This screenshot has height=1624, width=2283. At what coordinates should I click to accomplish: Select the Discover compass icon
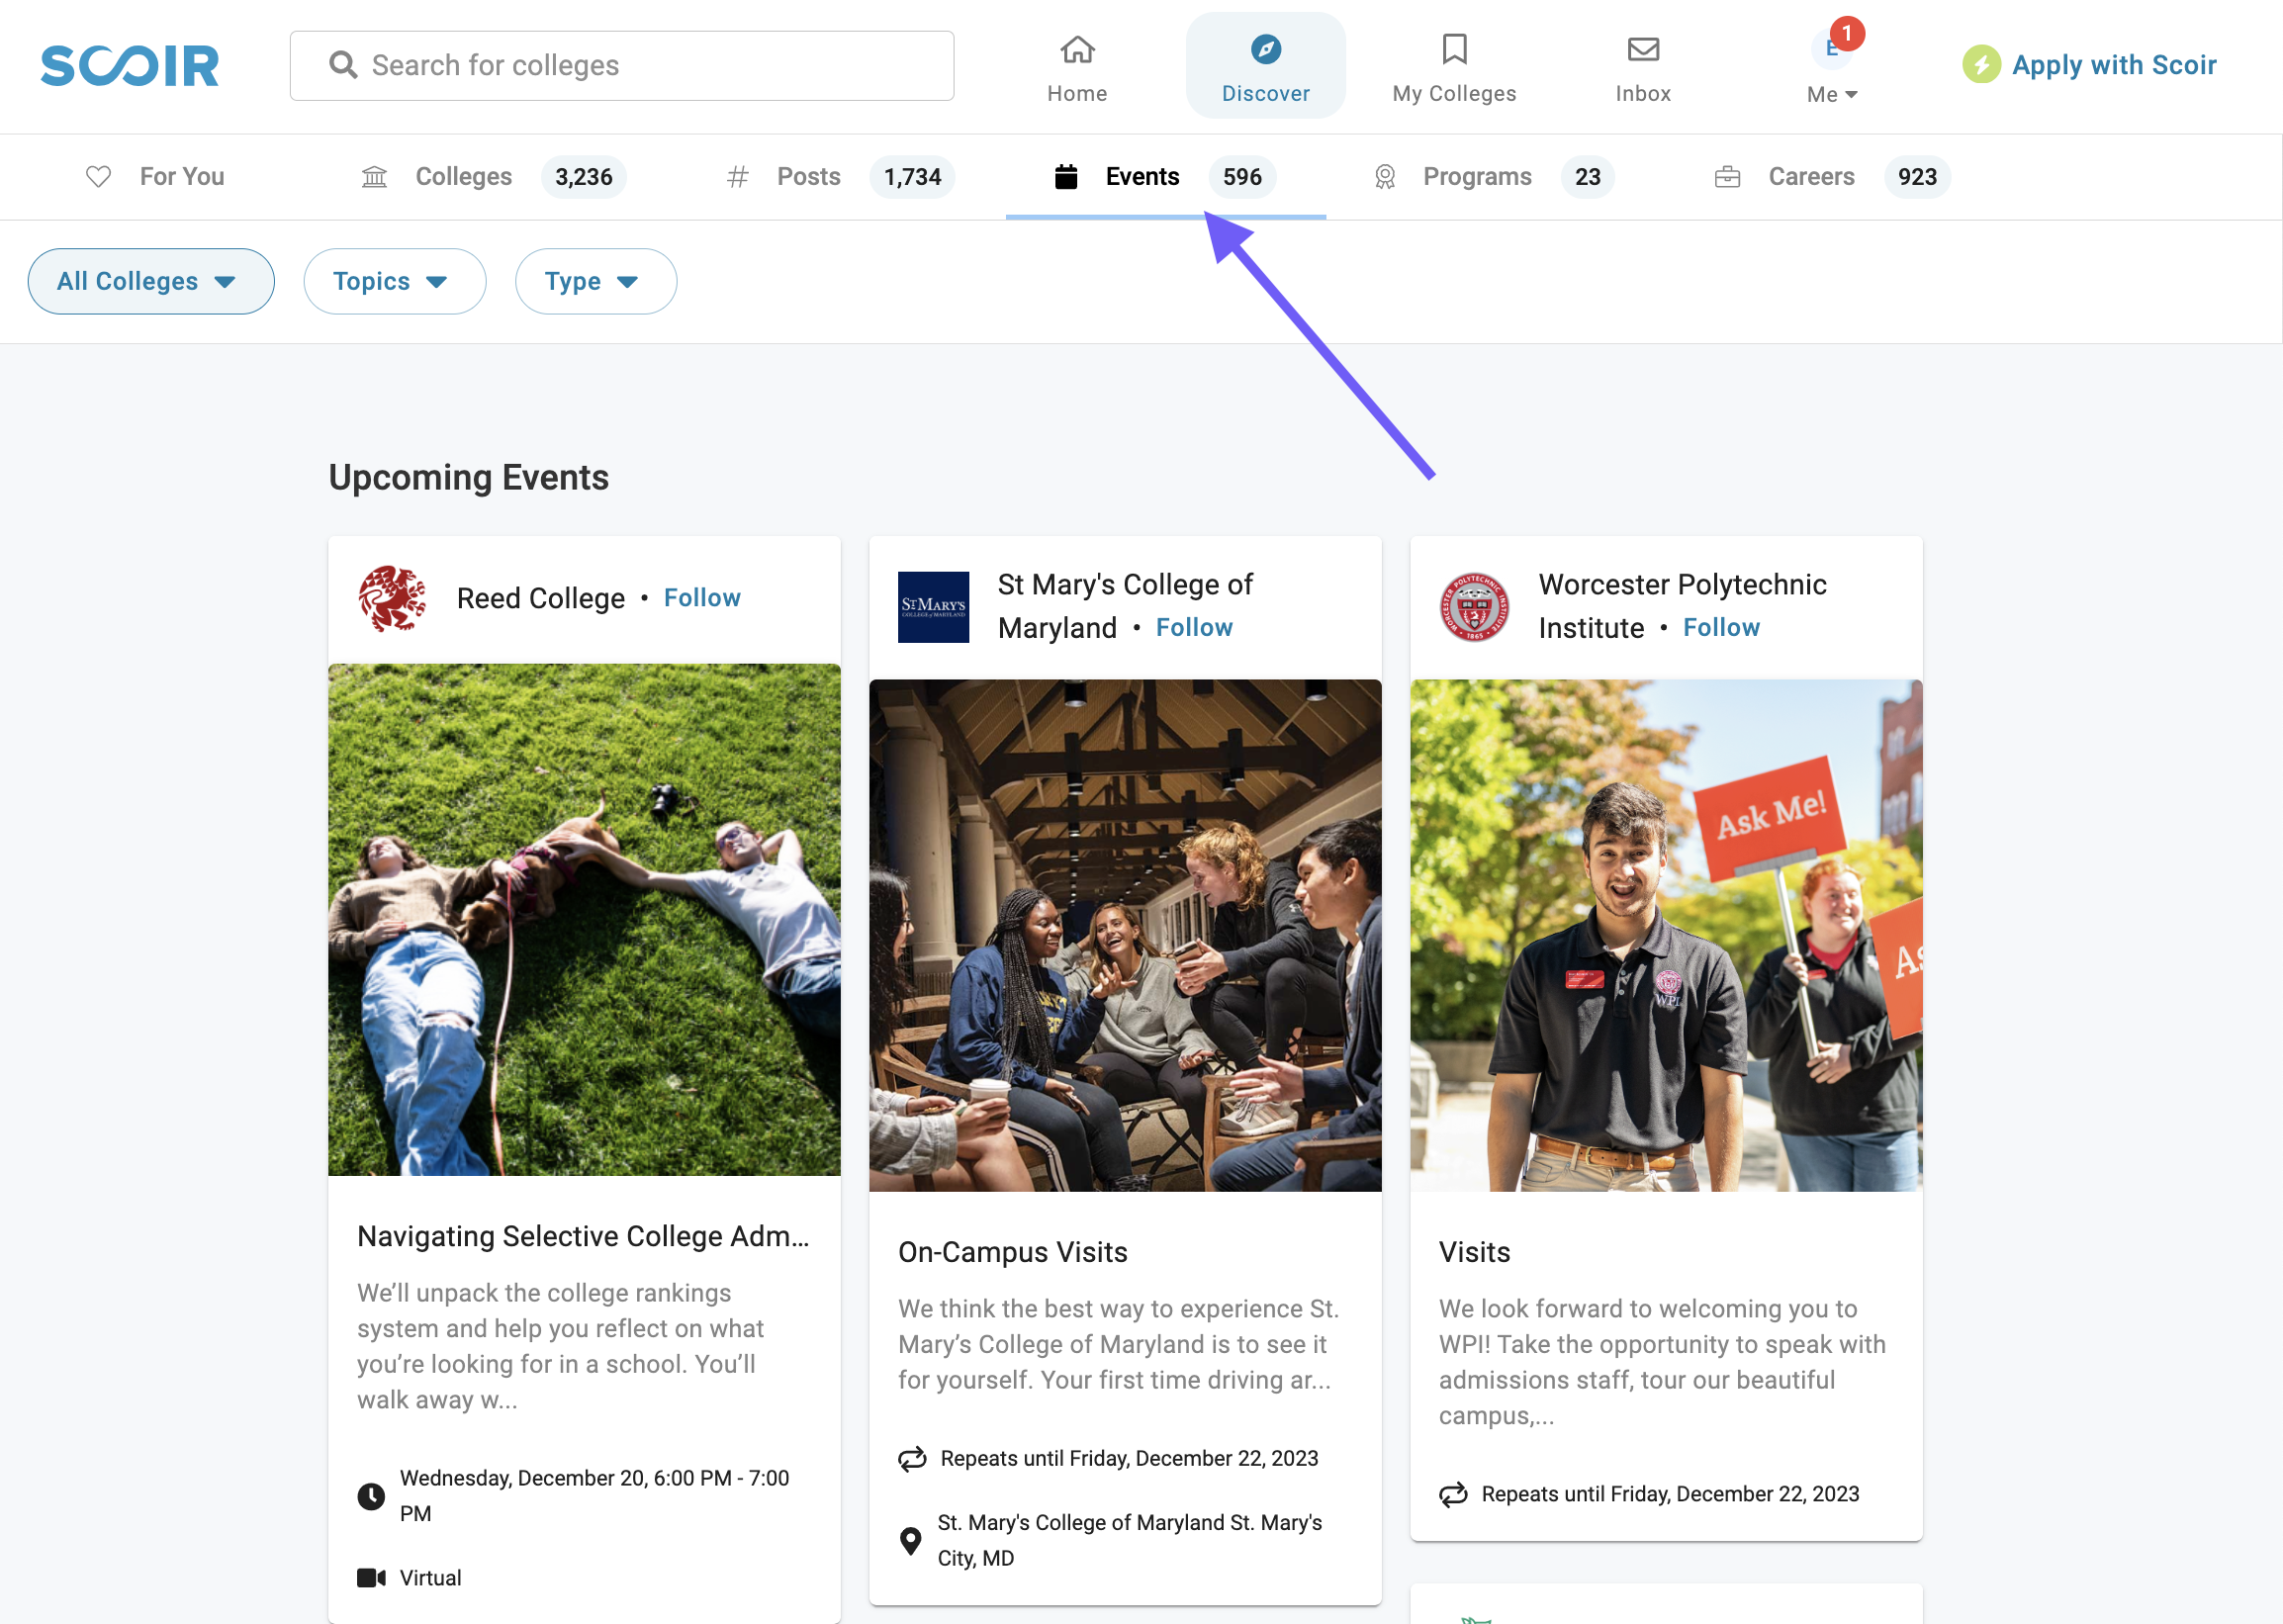click(1265, 49)
